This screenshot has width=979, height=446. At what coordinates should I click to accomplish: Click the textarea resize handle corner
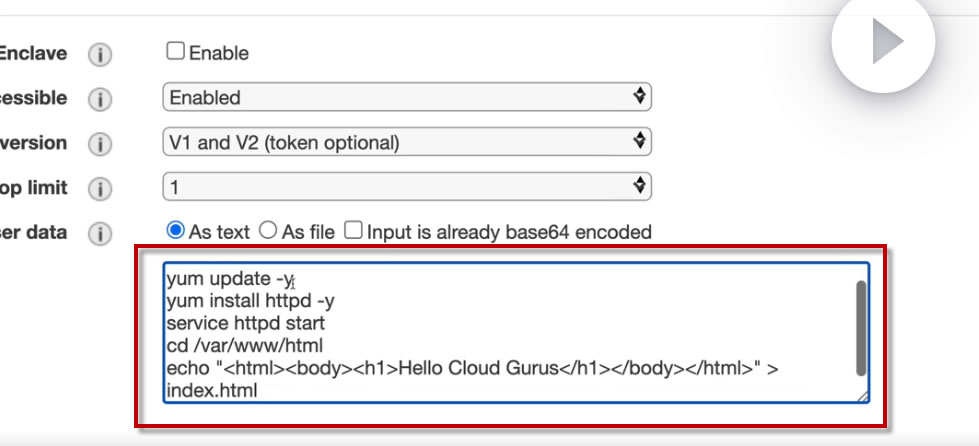click(x=862, y=396)
